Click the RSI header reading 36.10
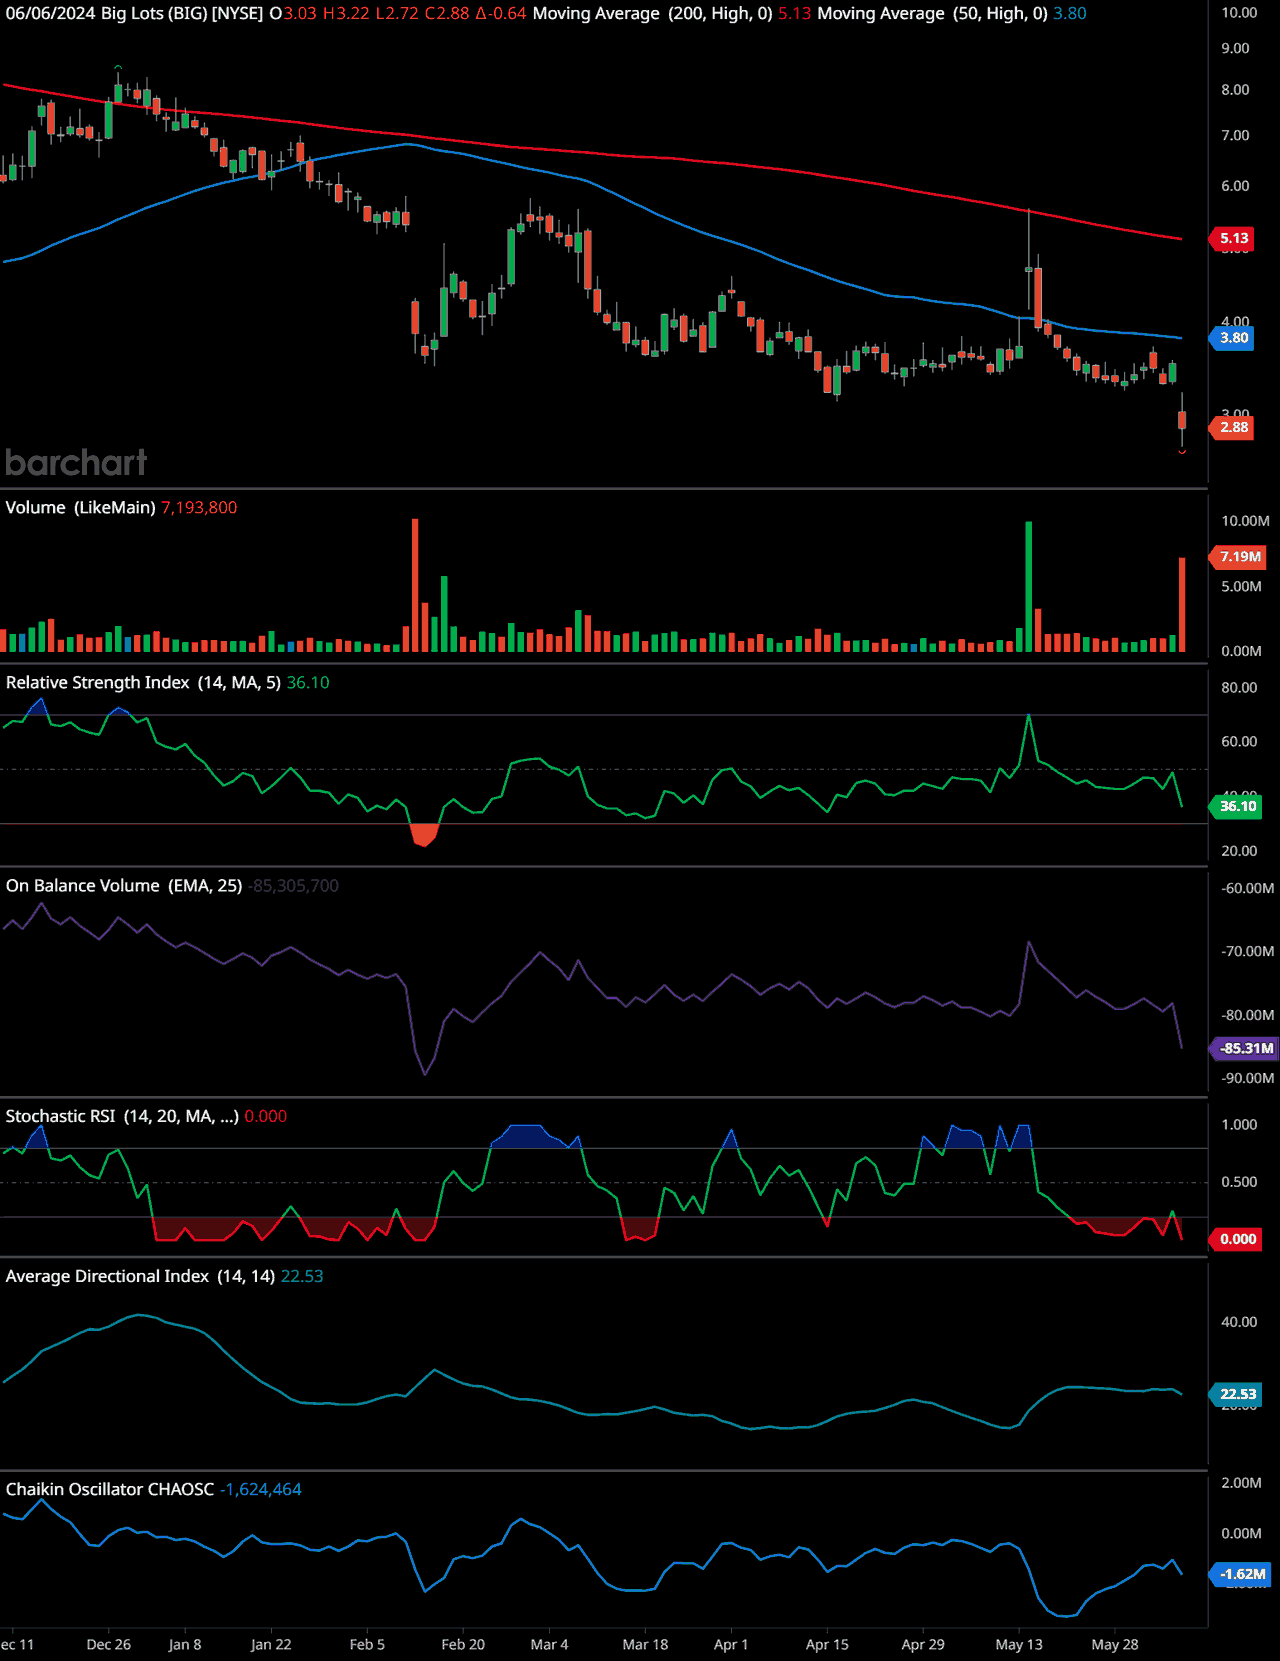Screen dimensions: 1280x1661 308,683
